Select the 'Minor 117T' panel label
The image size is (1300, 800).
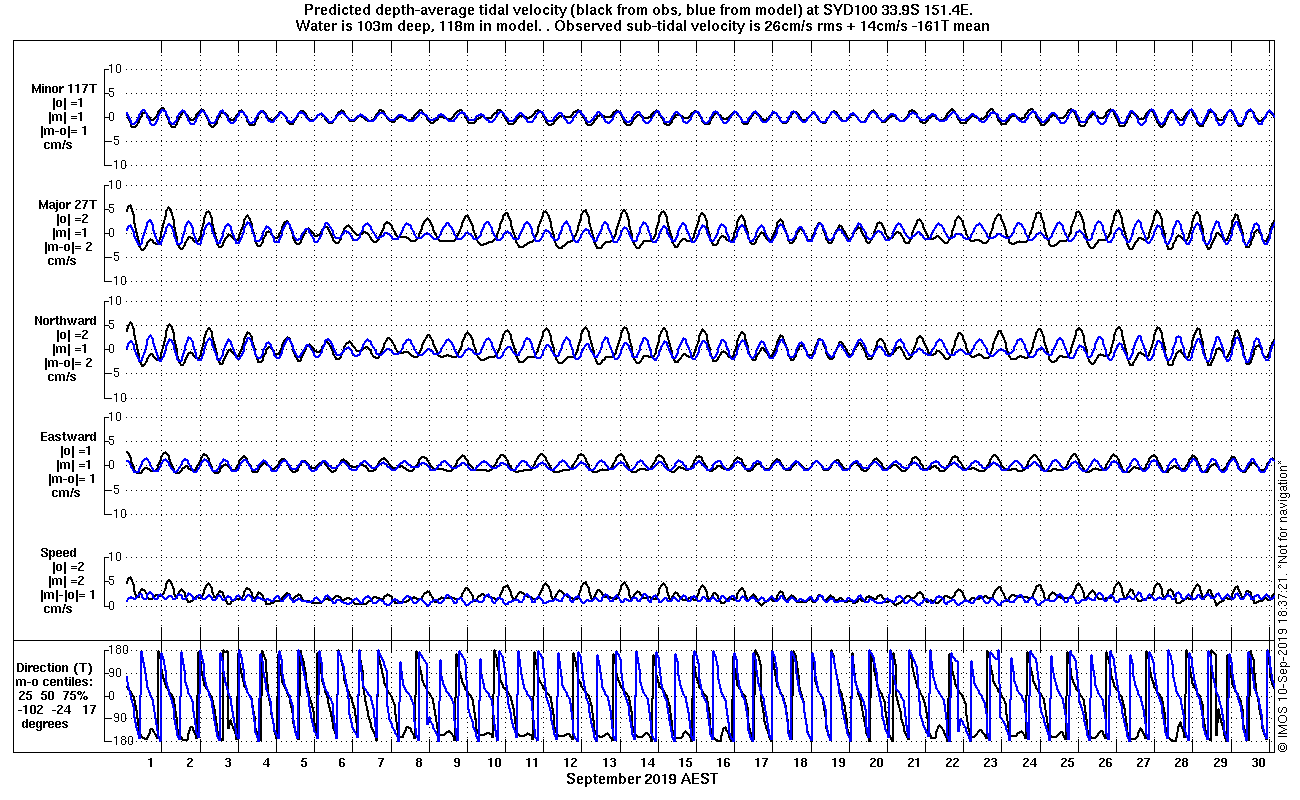[62, 89]
